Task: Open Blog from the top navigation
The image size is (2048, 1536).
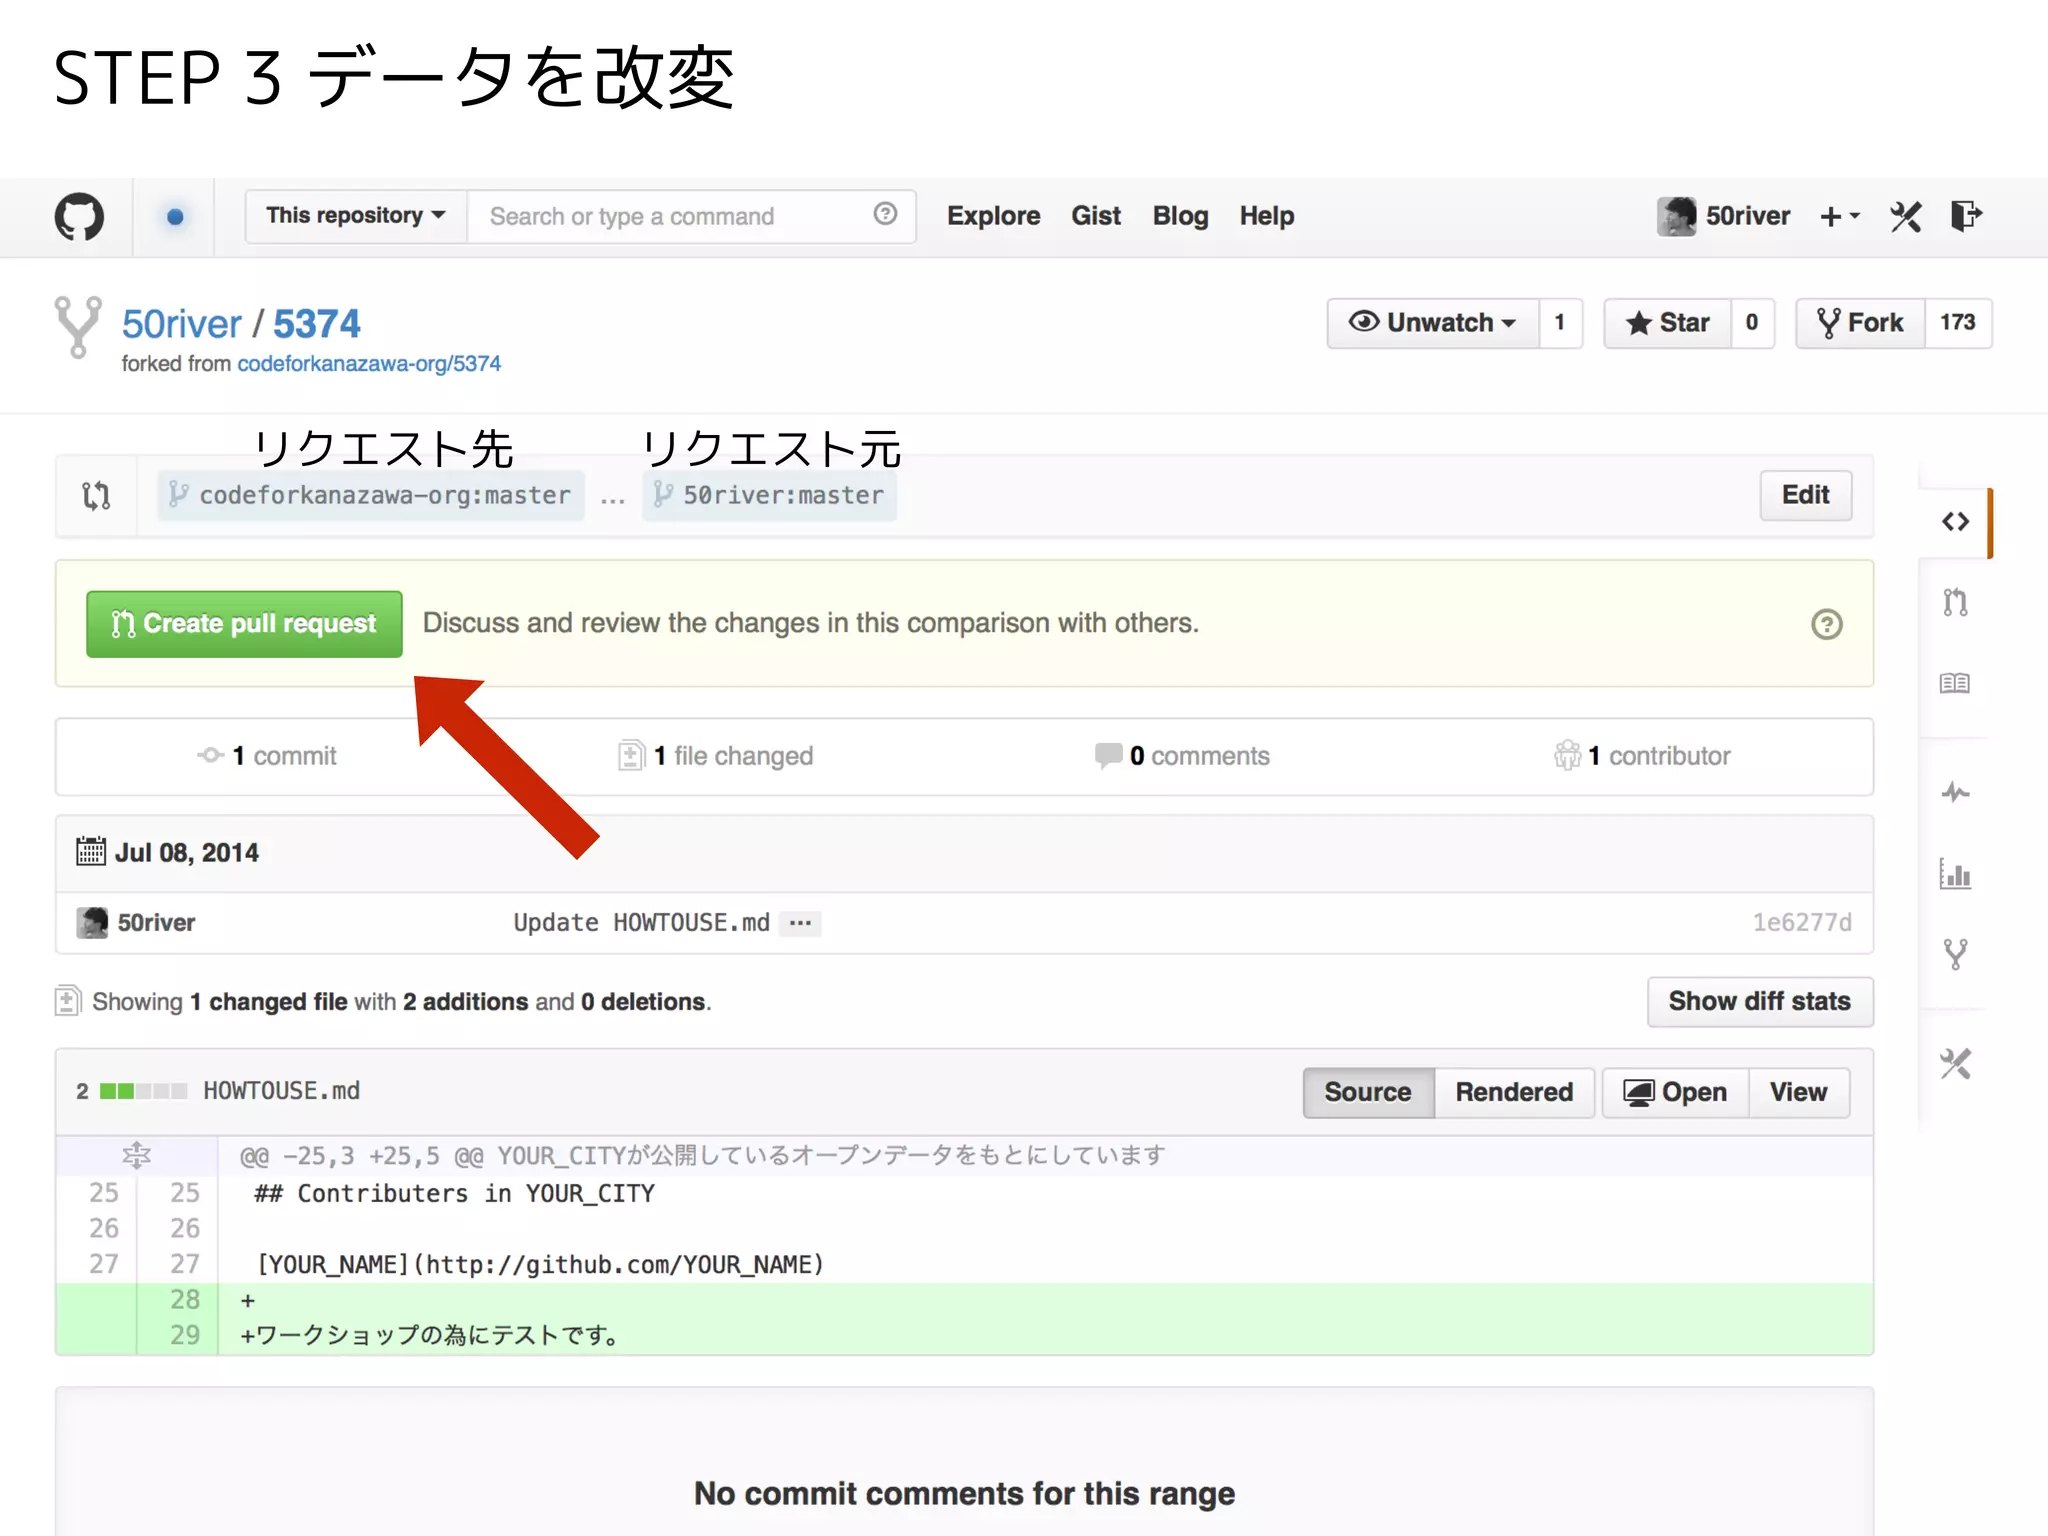Action: 1180,216
